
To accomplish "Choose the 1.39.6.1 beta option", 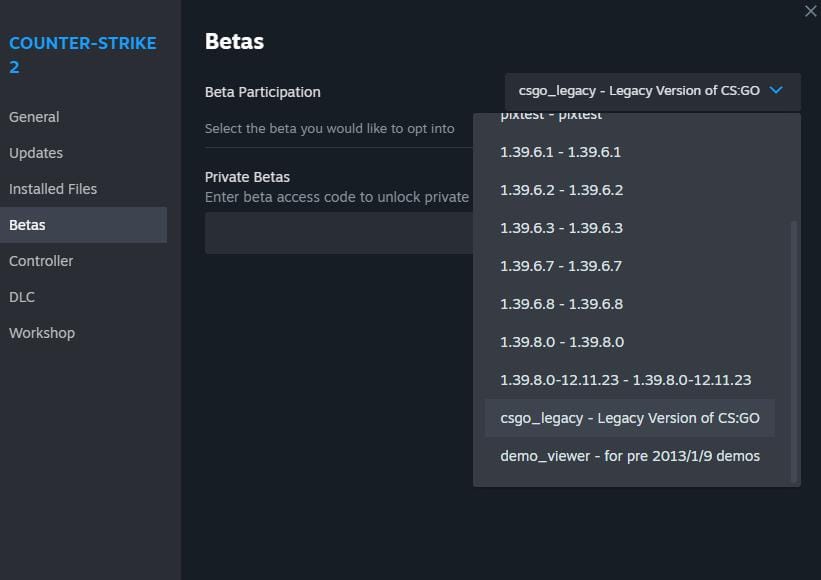I will tap(561, 152).
